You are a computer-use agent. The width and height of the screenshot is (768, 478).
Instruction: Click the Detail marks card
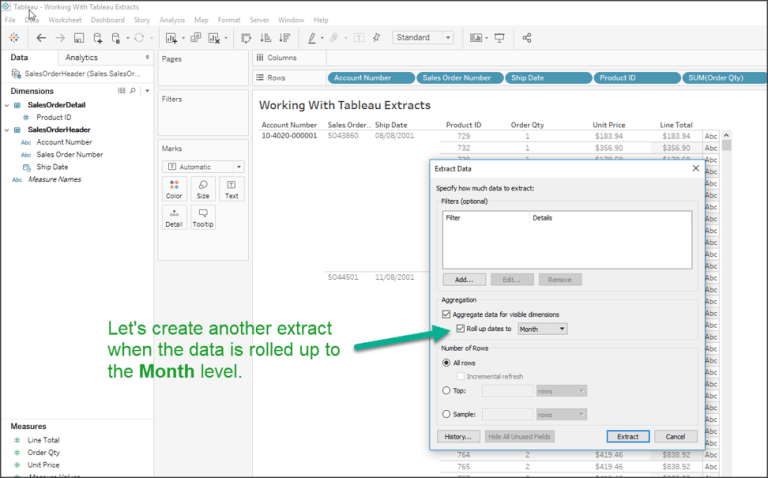(x=174, y=217)
